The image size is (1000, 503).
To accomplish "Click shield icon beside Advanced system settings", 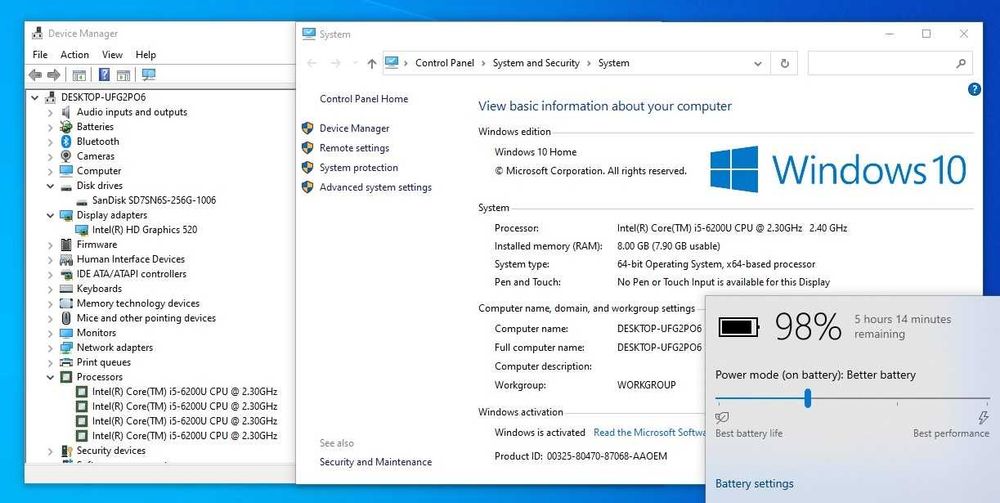I will point(307,187).
